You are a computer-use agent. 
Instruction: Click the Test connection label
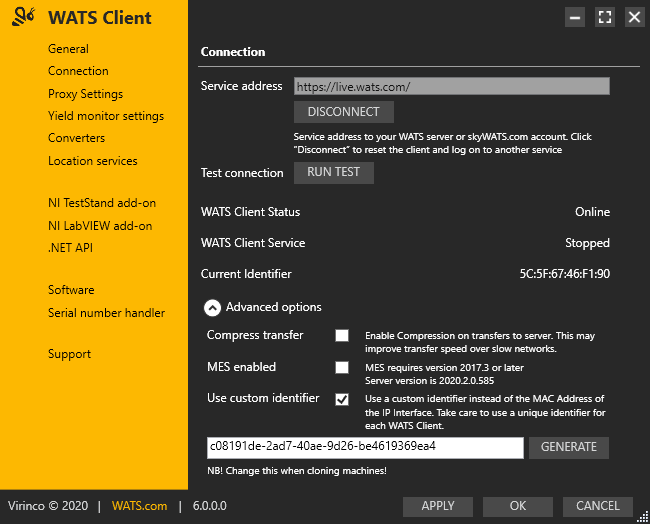[x=242, y=173]
